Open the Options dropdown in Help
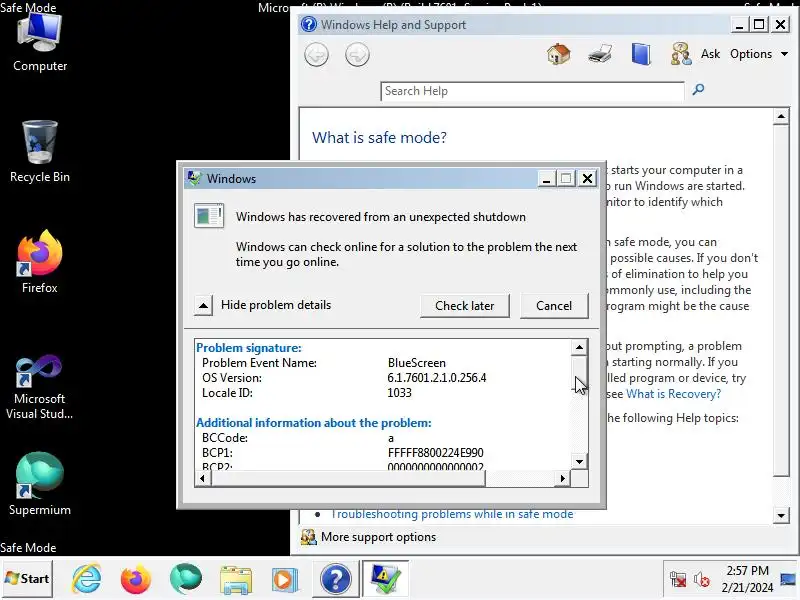Viewport: 800px width, 600px height. tap(759, 54)
